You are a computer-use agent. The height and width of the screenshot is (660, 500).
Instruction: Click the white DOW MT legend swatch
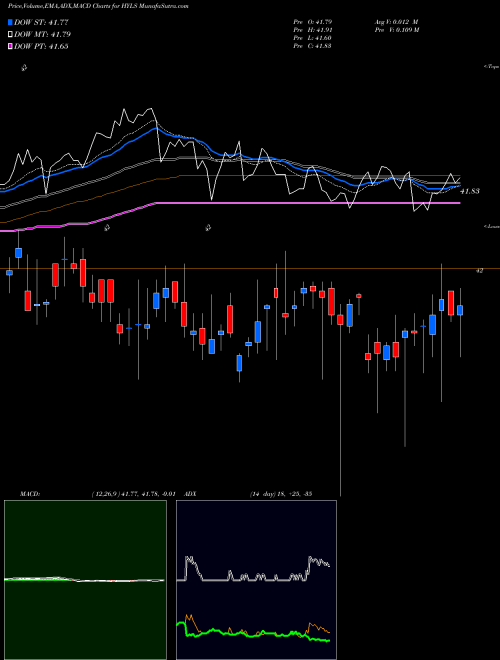coord(10,34)
